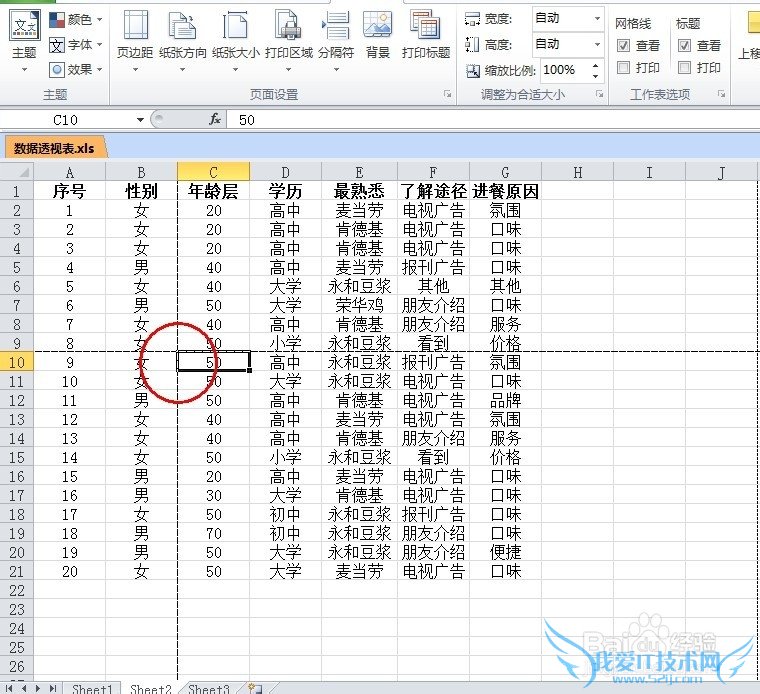This screenshot has height=694, width=760.
Task: Expand the Name Box dropdown arrow
Action: pyautogui.click(x=140, y=120)
